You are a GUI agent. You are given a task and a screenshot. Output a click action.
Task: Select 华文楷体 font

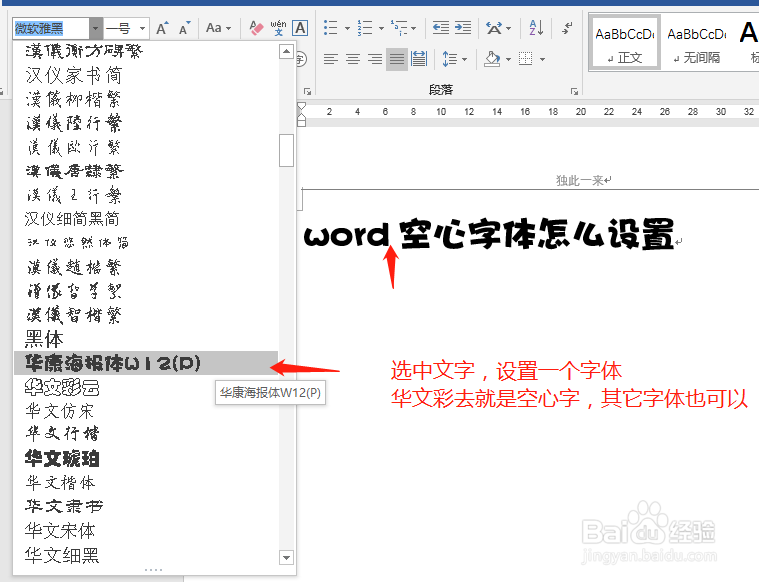(x=146, y=482)
